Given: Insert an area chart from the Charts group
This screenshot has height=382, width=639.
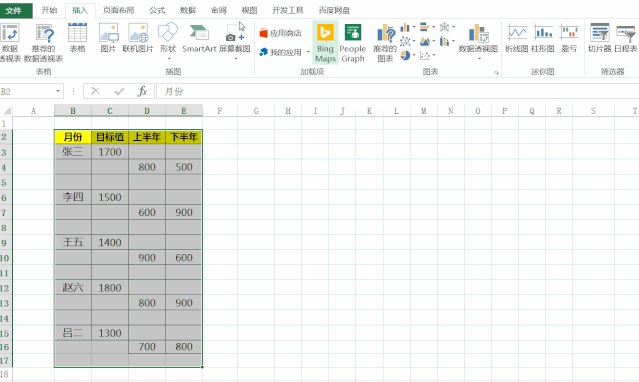Looking at the screenshot, I should (x=424, y=41).
